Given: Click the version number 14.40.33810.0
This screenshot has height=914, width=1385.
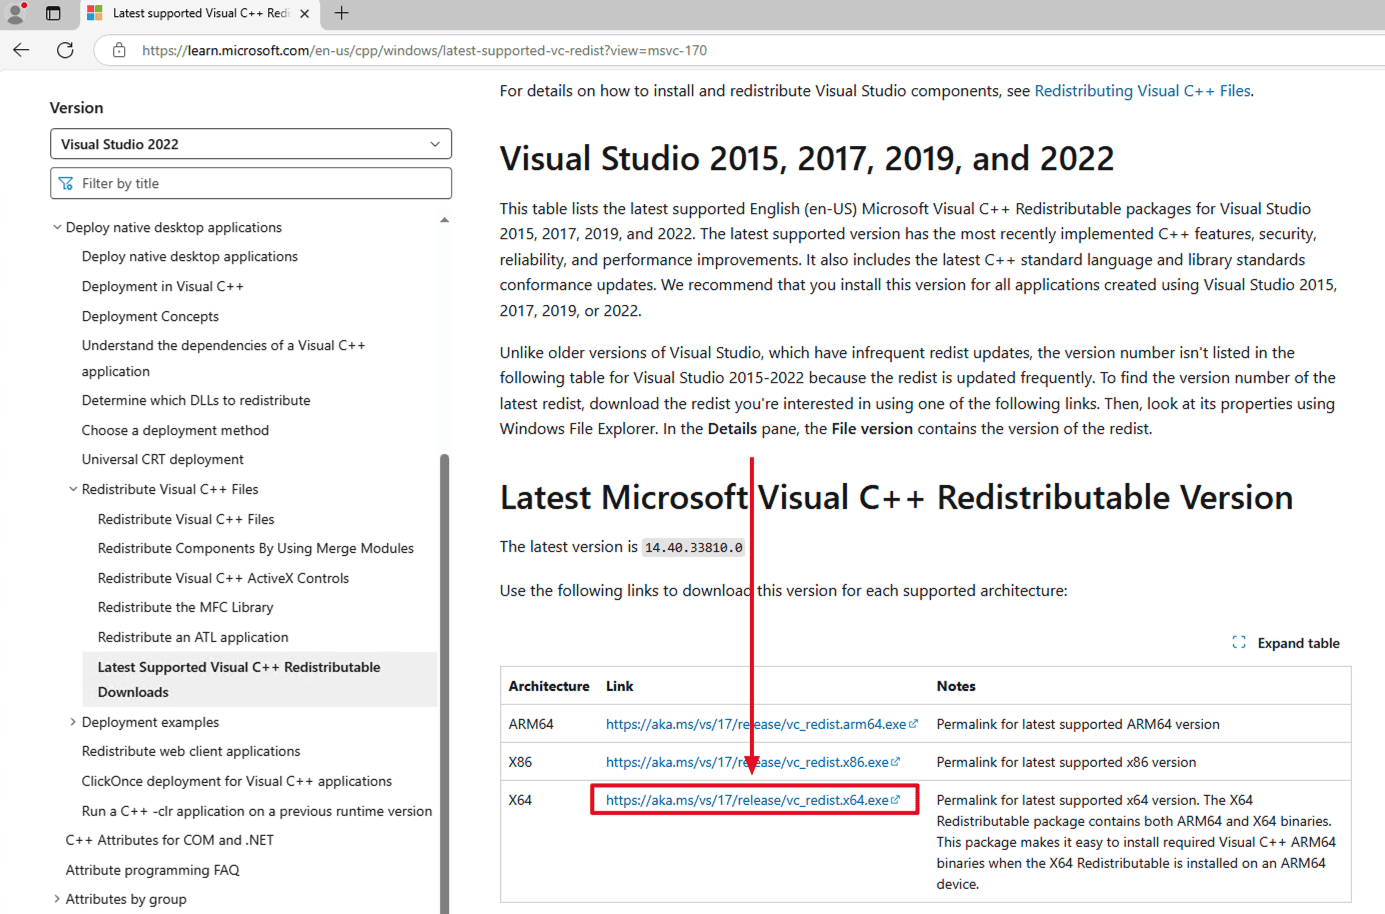Looking at the screenshot, I should 694,548.
